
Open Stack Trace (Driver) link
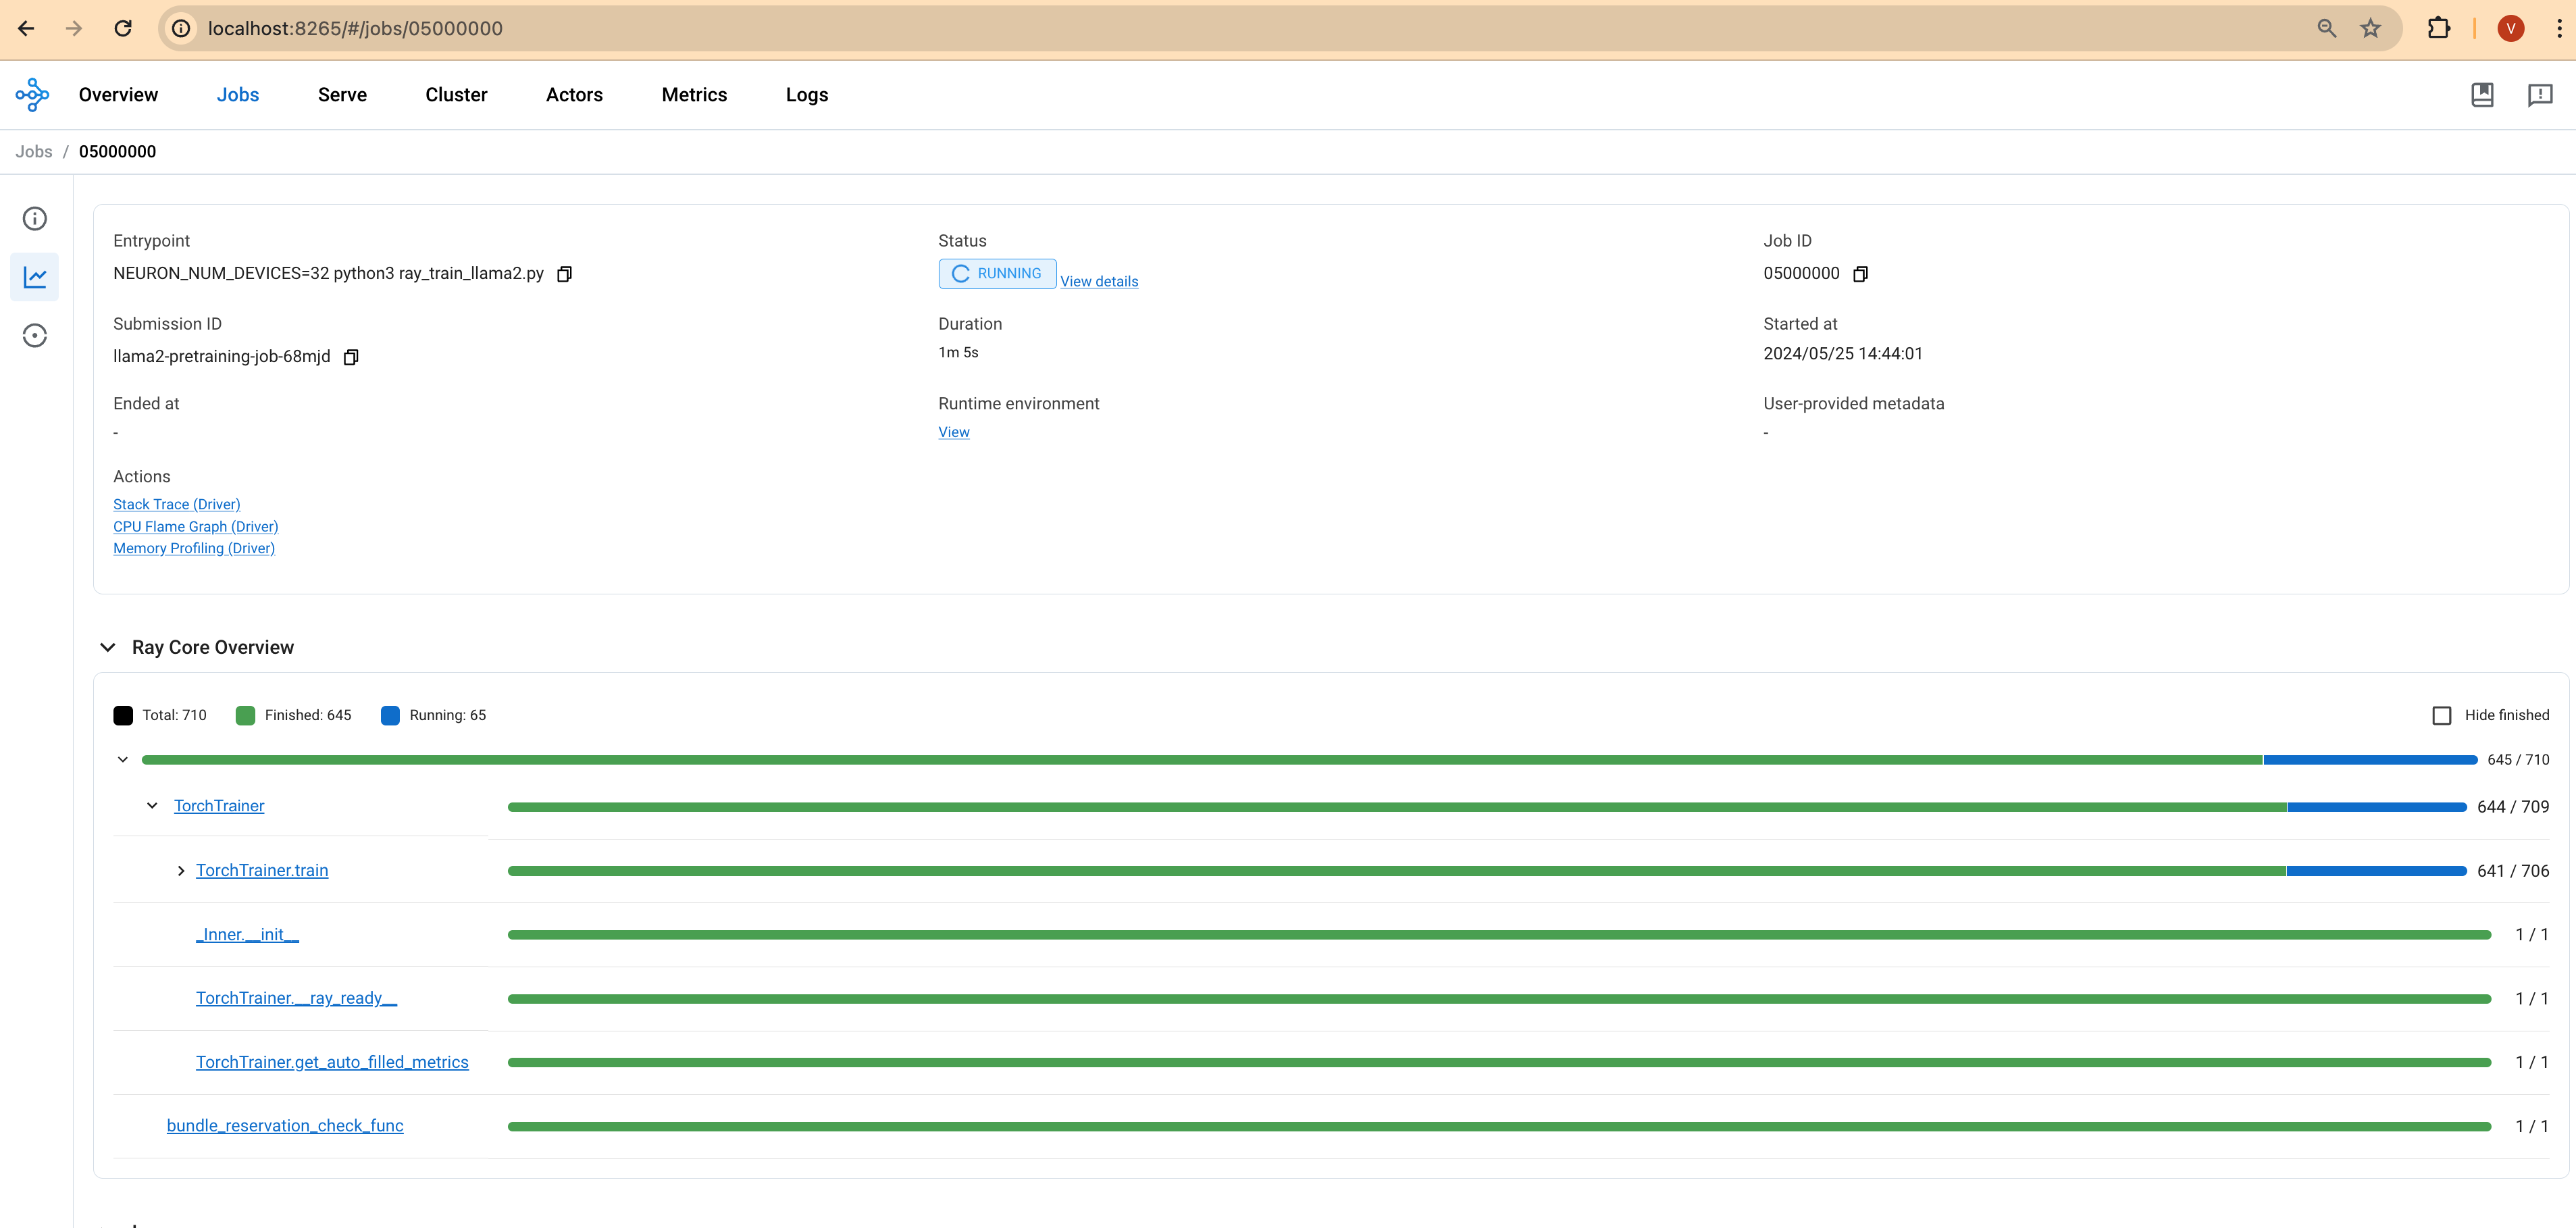(176, 505)
